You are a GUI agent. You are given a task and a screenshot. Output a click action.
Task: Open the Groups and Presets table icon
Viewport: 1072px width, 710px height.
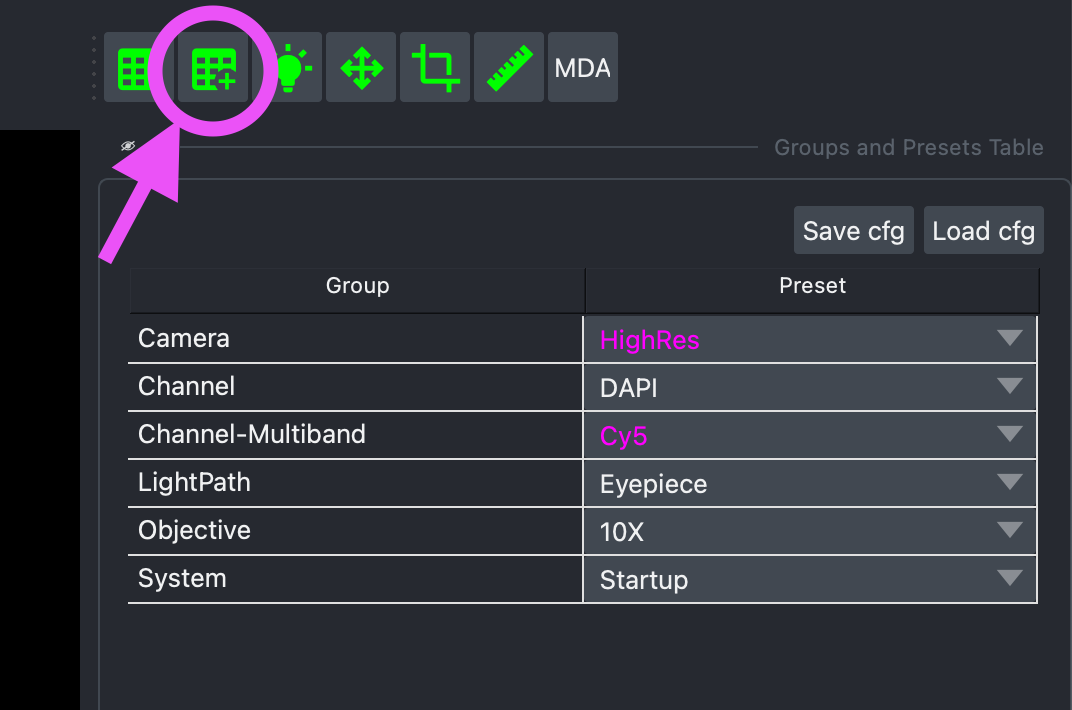(x=213, y=68)
